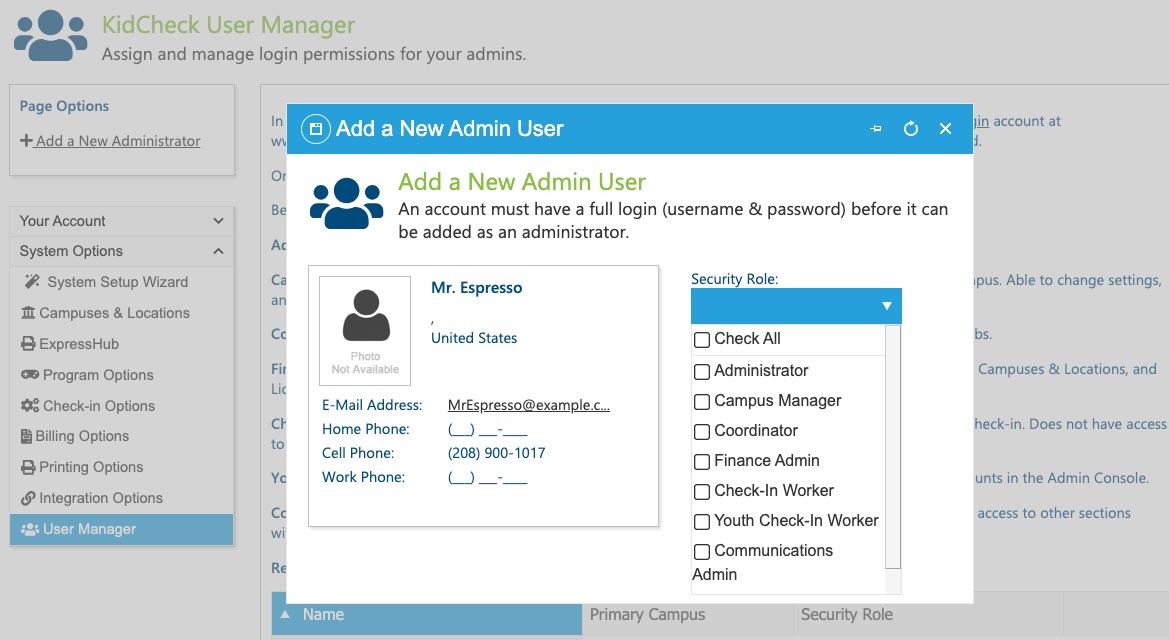Select User Manager in sidebar

122,529
